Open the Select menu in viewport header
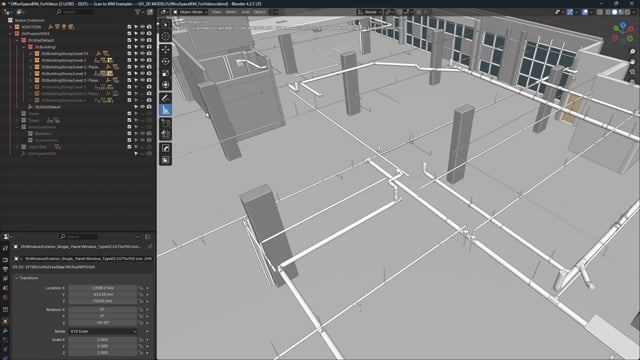640x360 pixels. (231, 12)
